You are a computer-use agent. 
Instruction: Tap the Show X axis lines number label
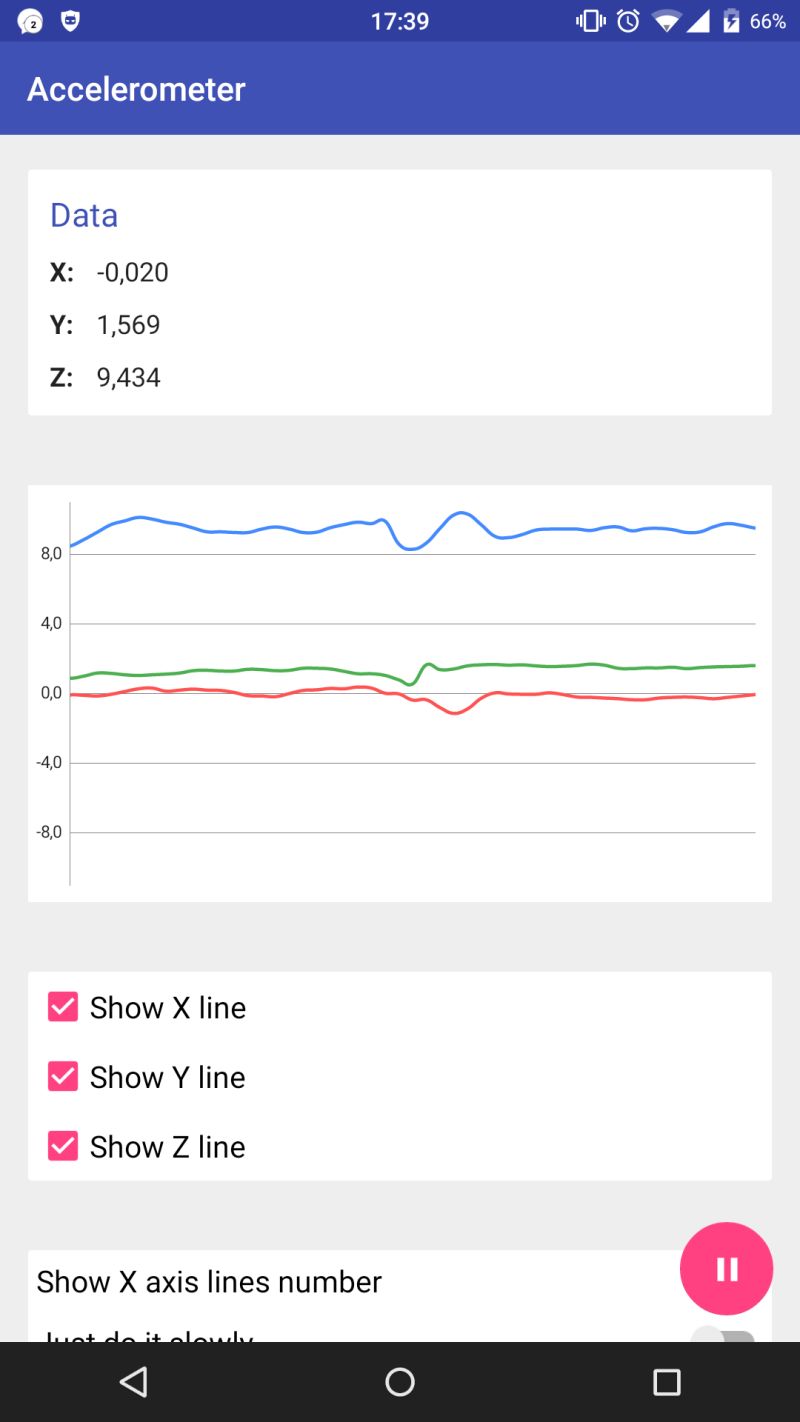[209, 1282]
